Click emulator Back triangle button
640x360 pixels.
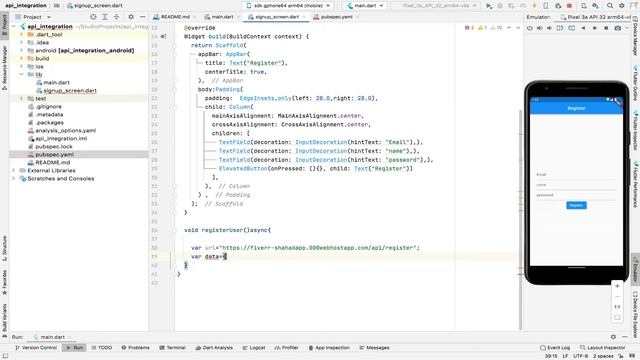(x=583, y=28)
